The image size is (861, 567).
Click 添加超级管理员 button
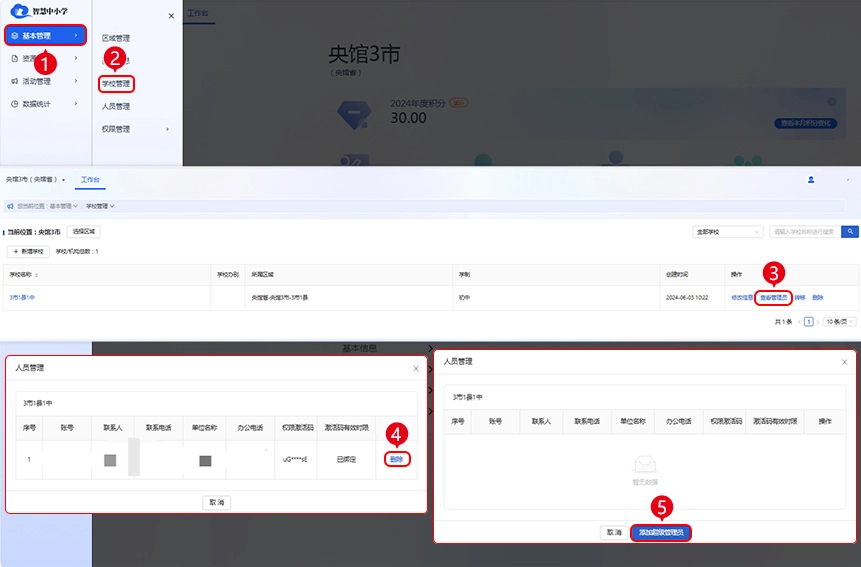[660, 533]
